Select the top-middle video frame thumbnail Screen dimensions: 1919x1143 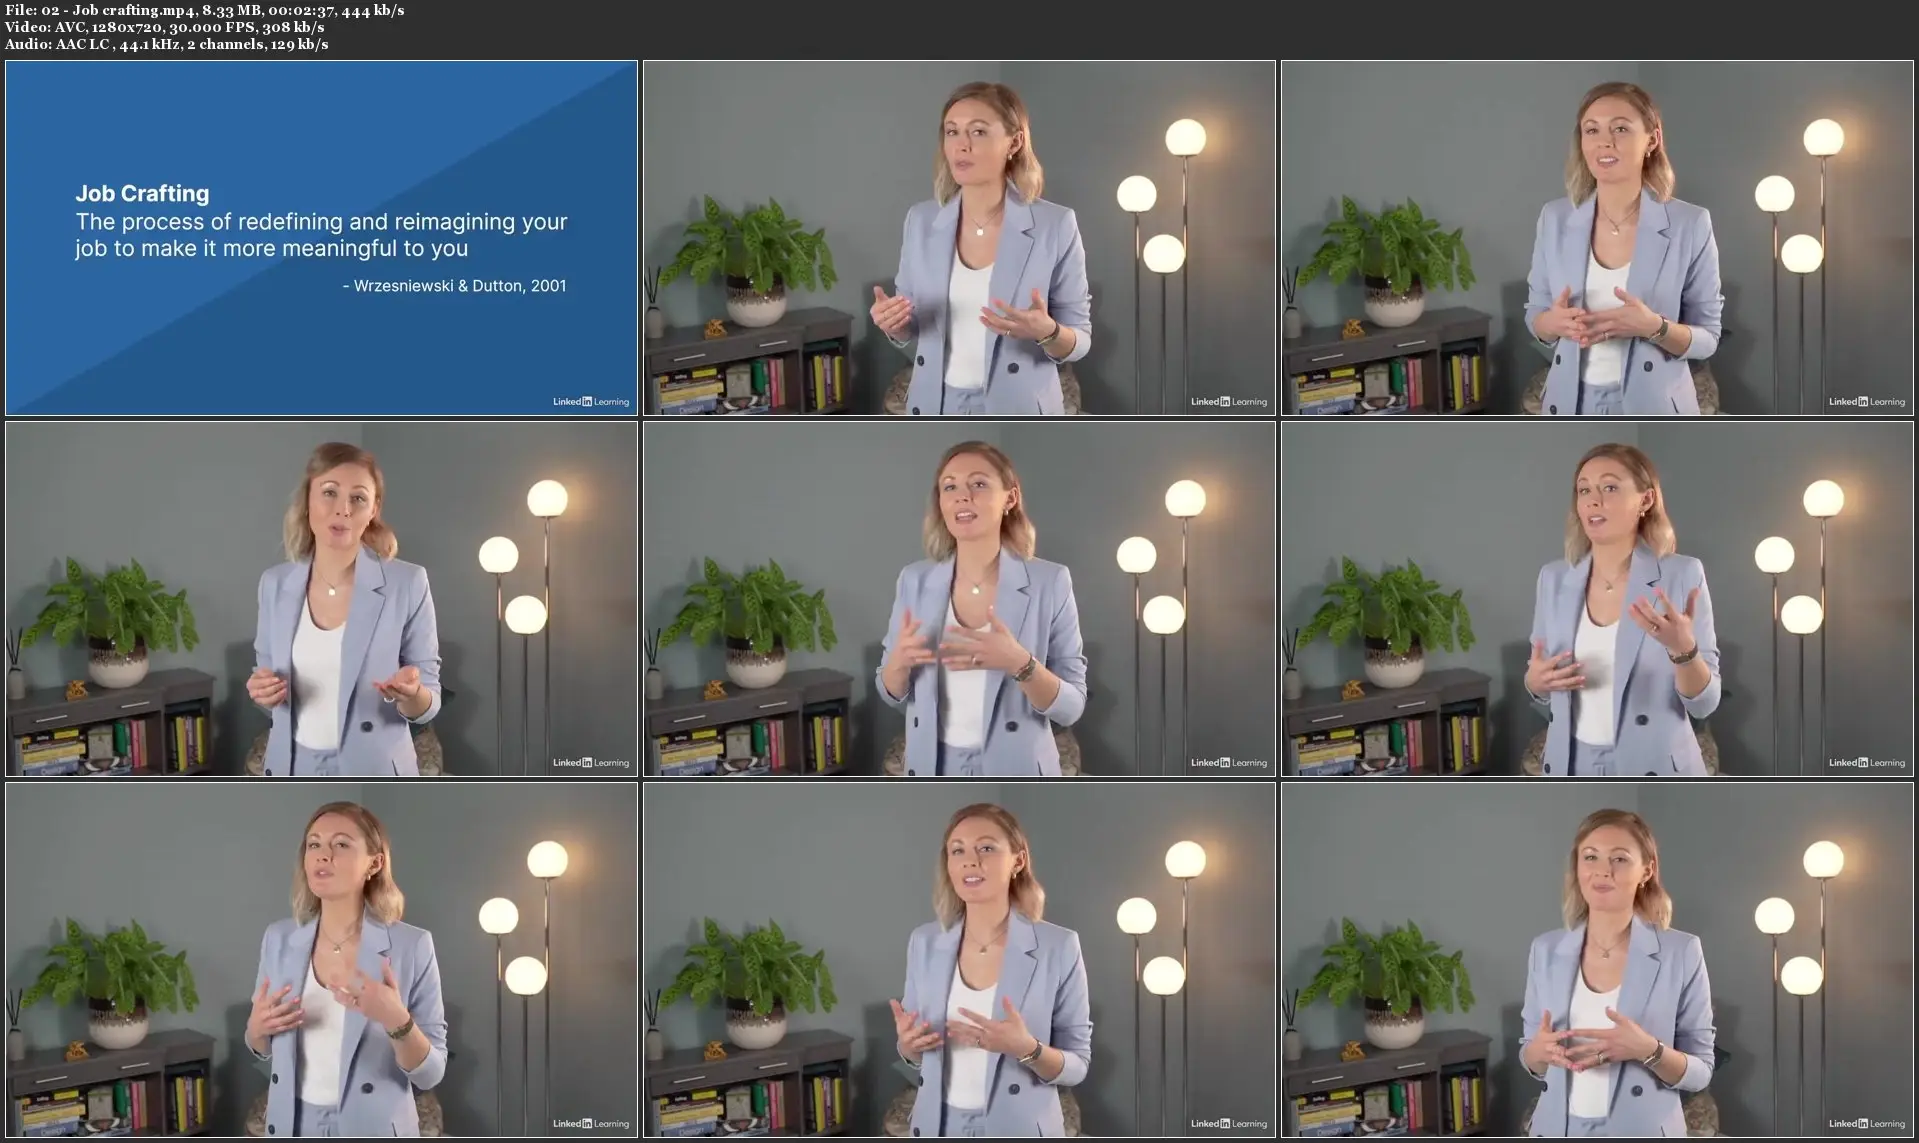(959, 238)
